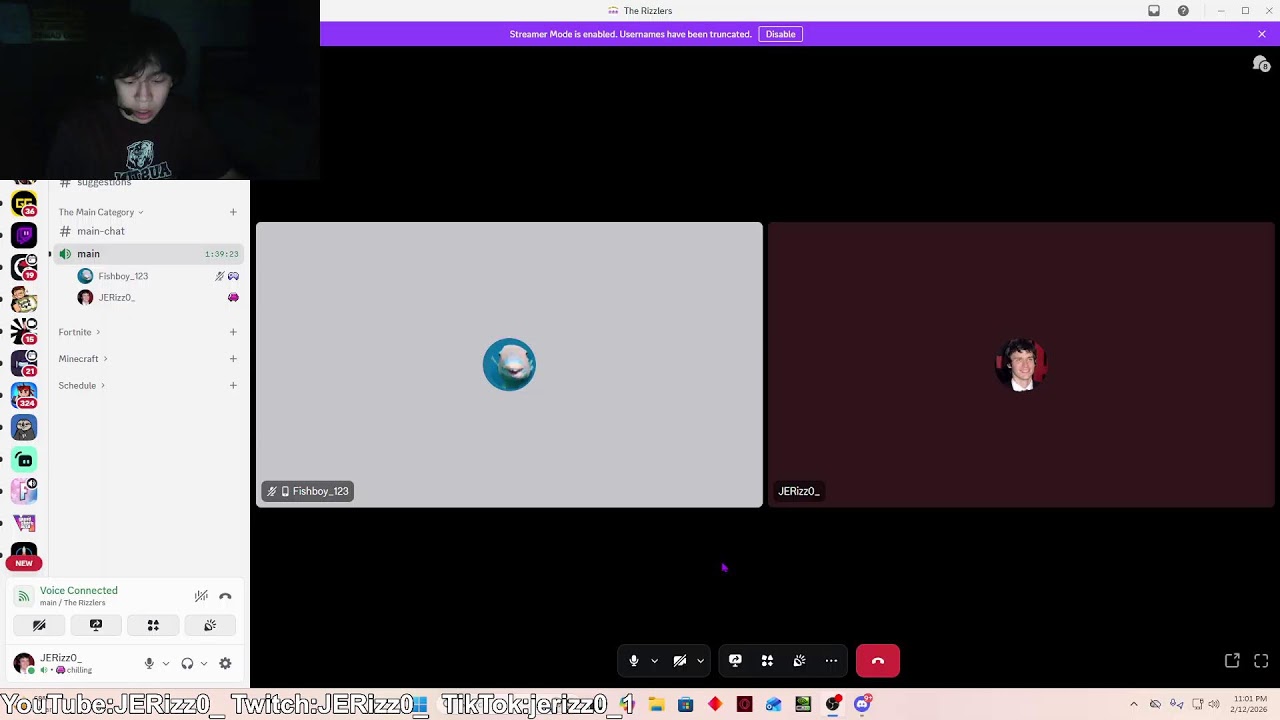Open Opera GX on the taskbar
This screenshot has width=1280, height=720.
click(x=744, y=705)
